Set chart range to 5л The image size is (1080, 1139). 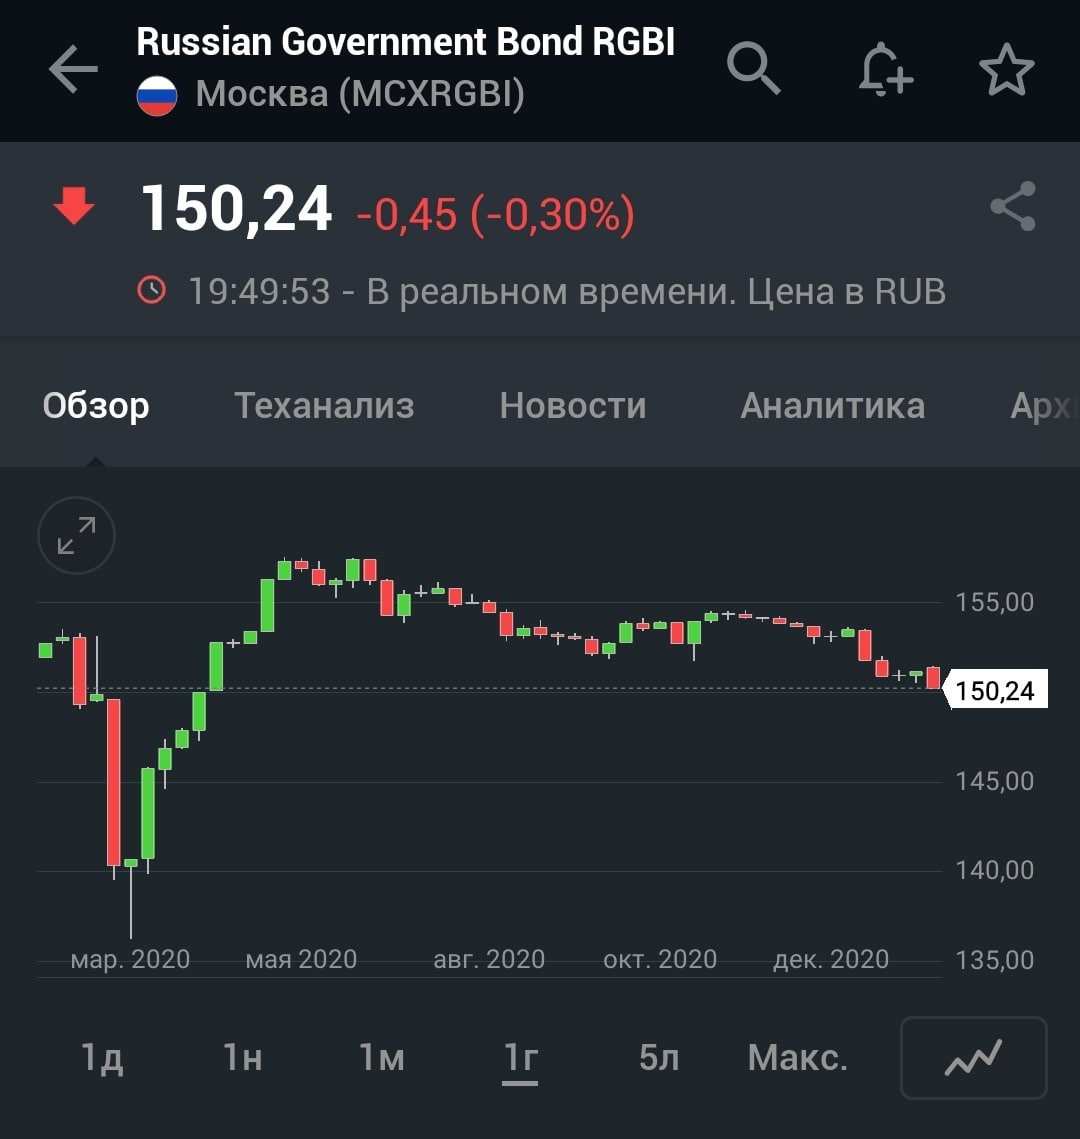[659, 1058]
